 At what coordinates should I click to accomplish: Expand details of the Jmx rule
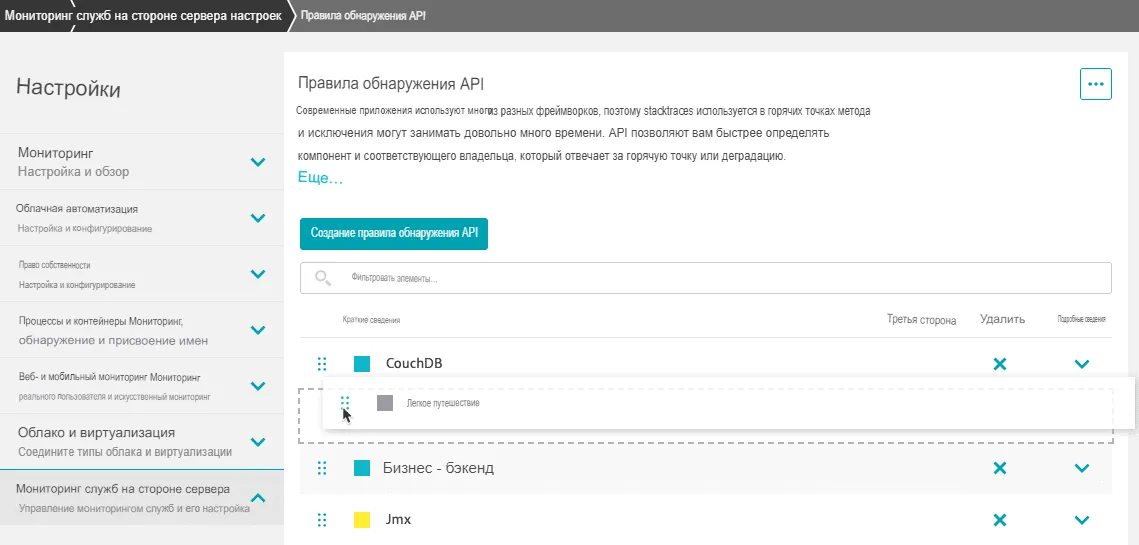coord(1081,520)
